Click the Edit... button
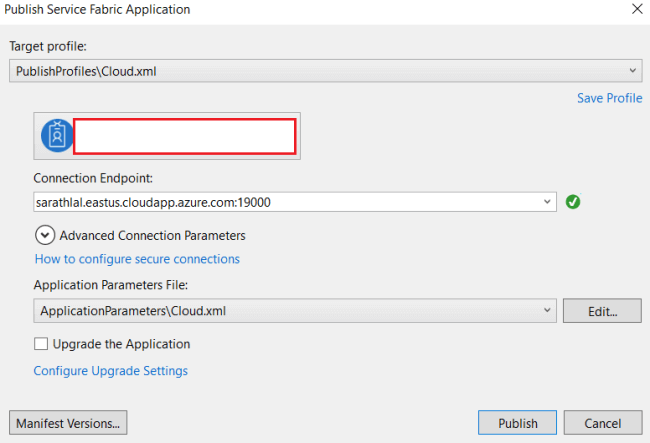650x443 pixels. (602, 311)
